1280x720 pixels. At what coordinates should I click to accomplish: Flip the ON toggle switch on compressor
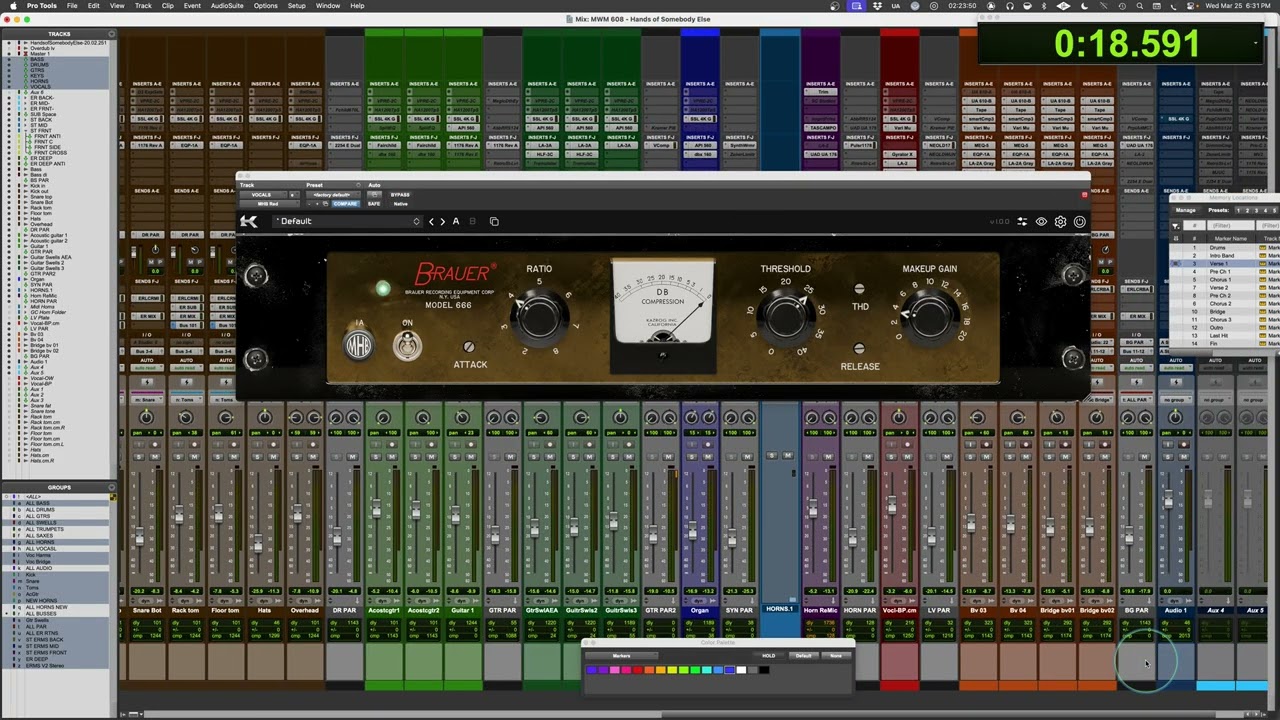407,345
